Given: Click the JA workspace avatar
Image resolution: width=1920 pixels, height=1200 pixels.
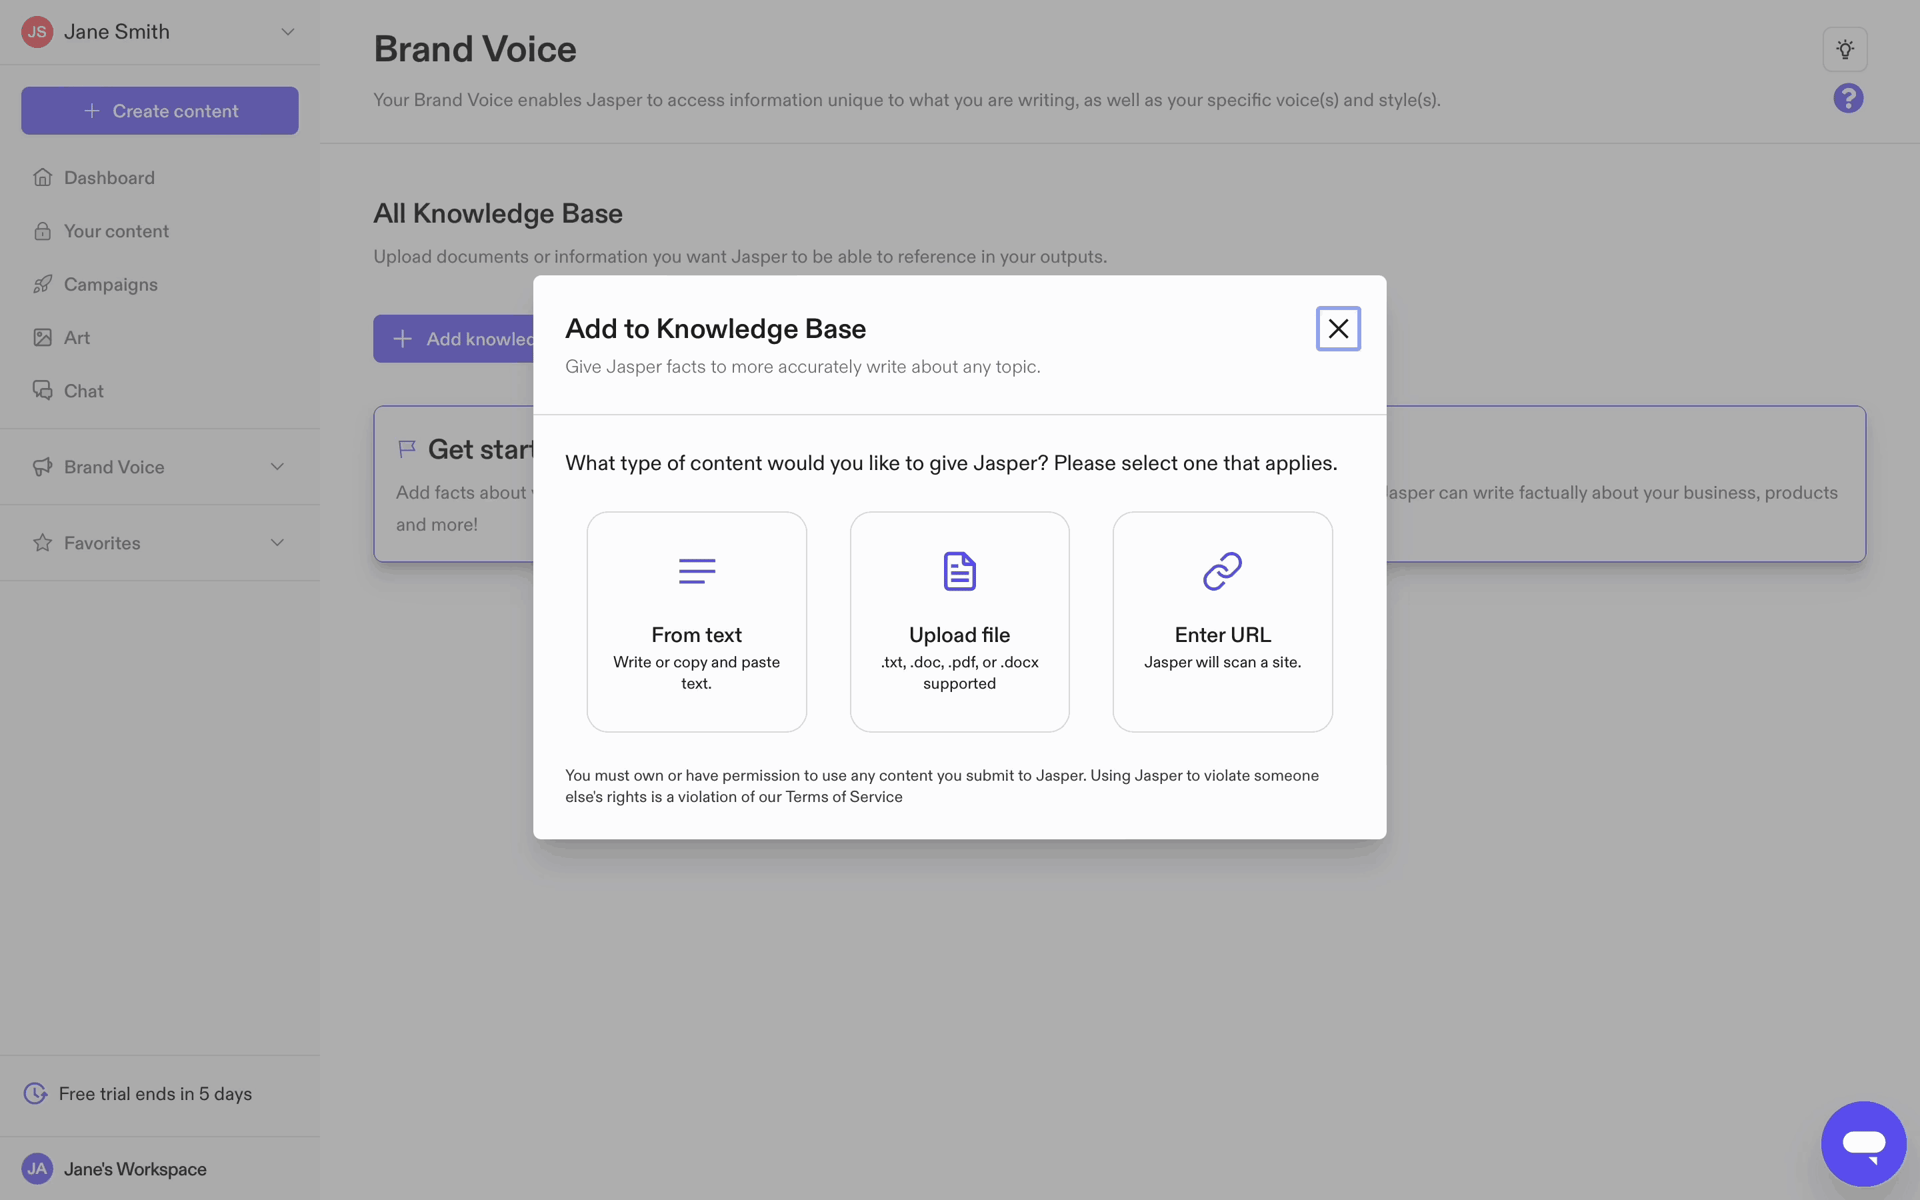Looking at the screenshot, I should (37, 1168).
